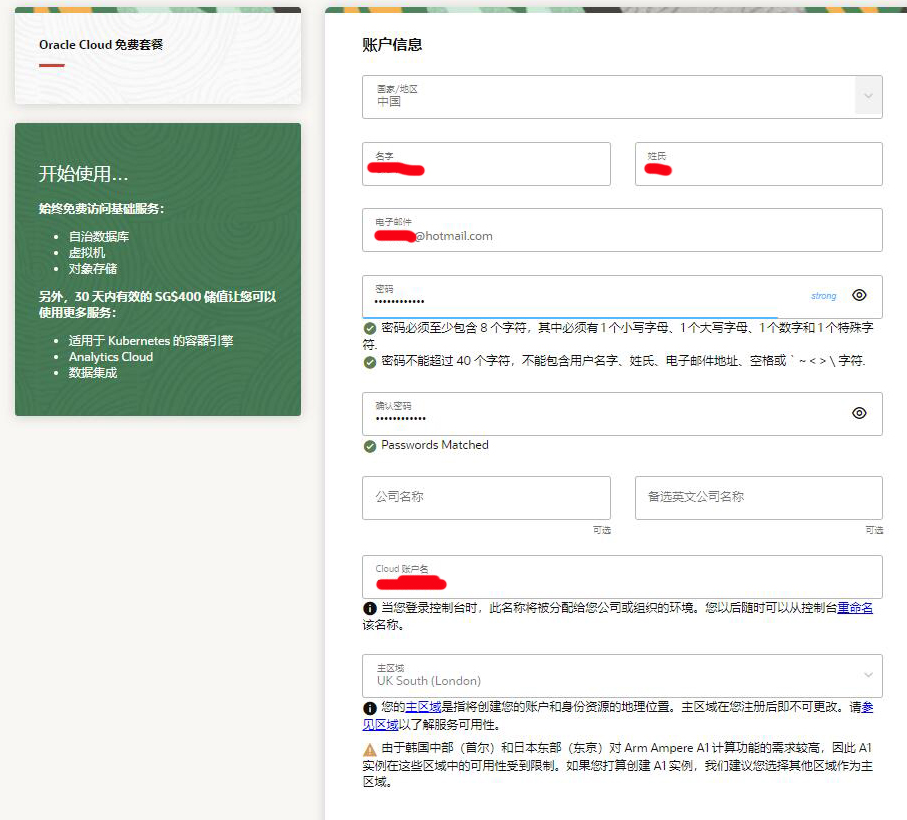Click the check icon for 8-character password rule
Image resolution: width=907 pixels, height=820 pixels.
tap(370, 328)
